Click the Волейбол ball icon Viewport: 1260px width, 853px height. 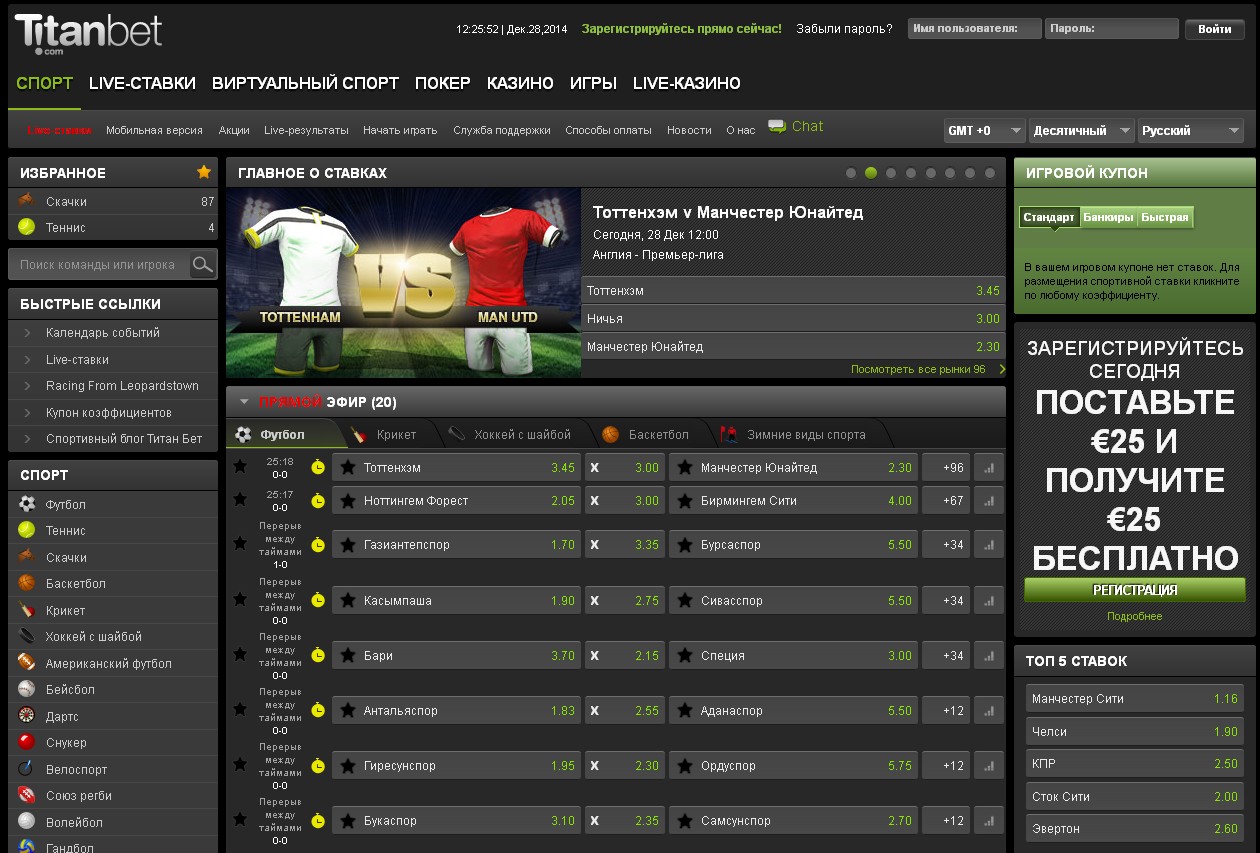tap(27, 822)
